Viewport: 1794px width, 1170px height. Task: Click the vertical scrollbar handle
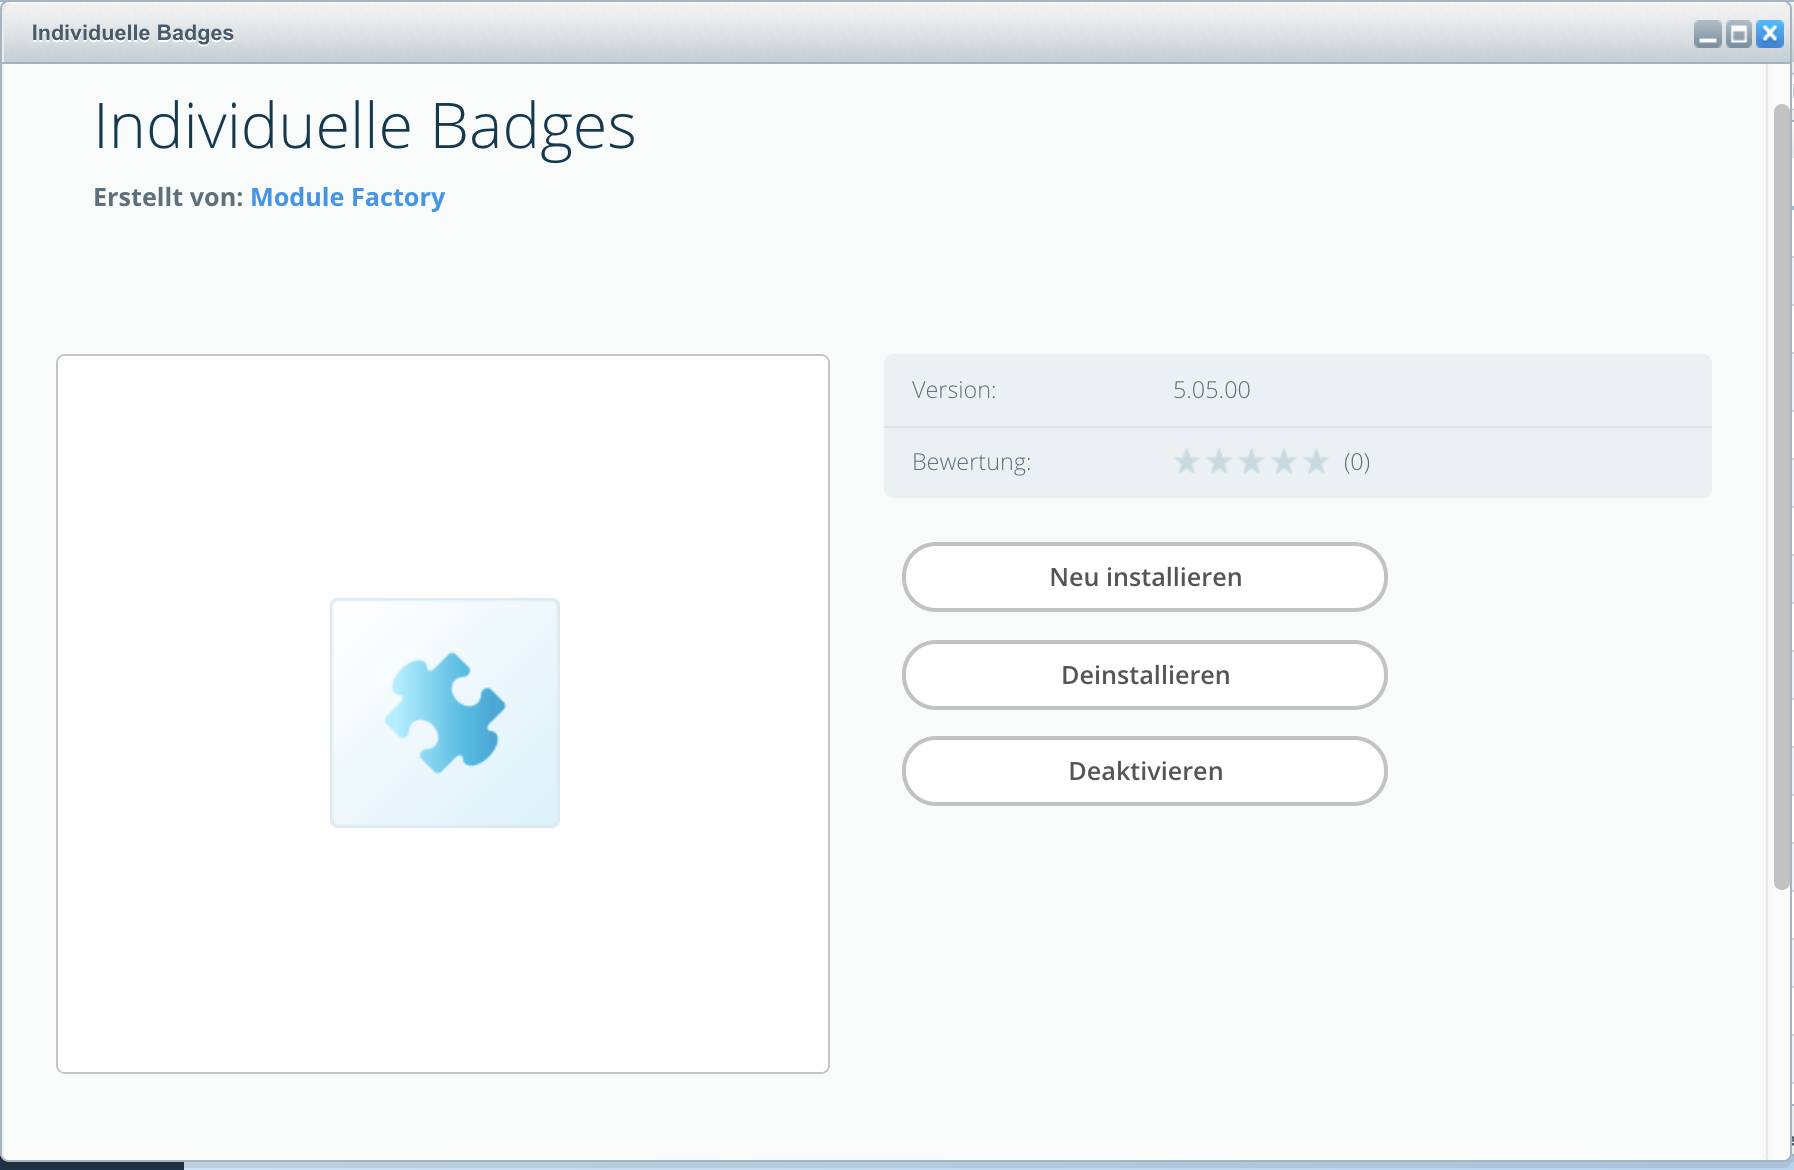click(1781, 495)
